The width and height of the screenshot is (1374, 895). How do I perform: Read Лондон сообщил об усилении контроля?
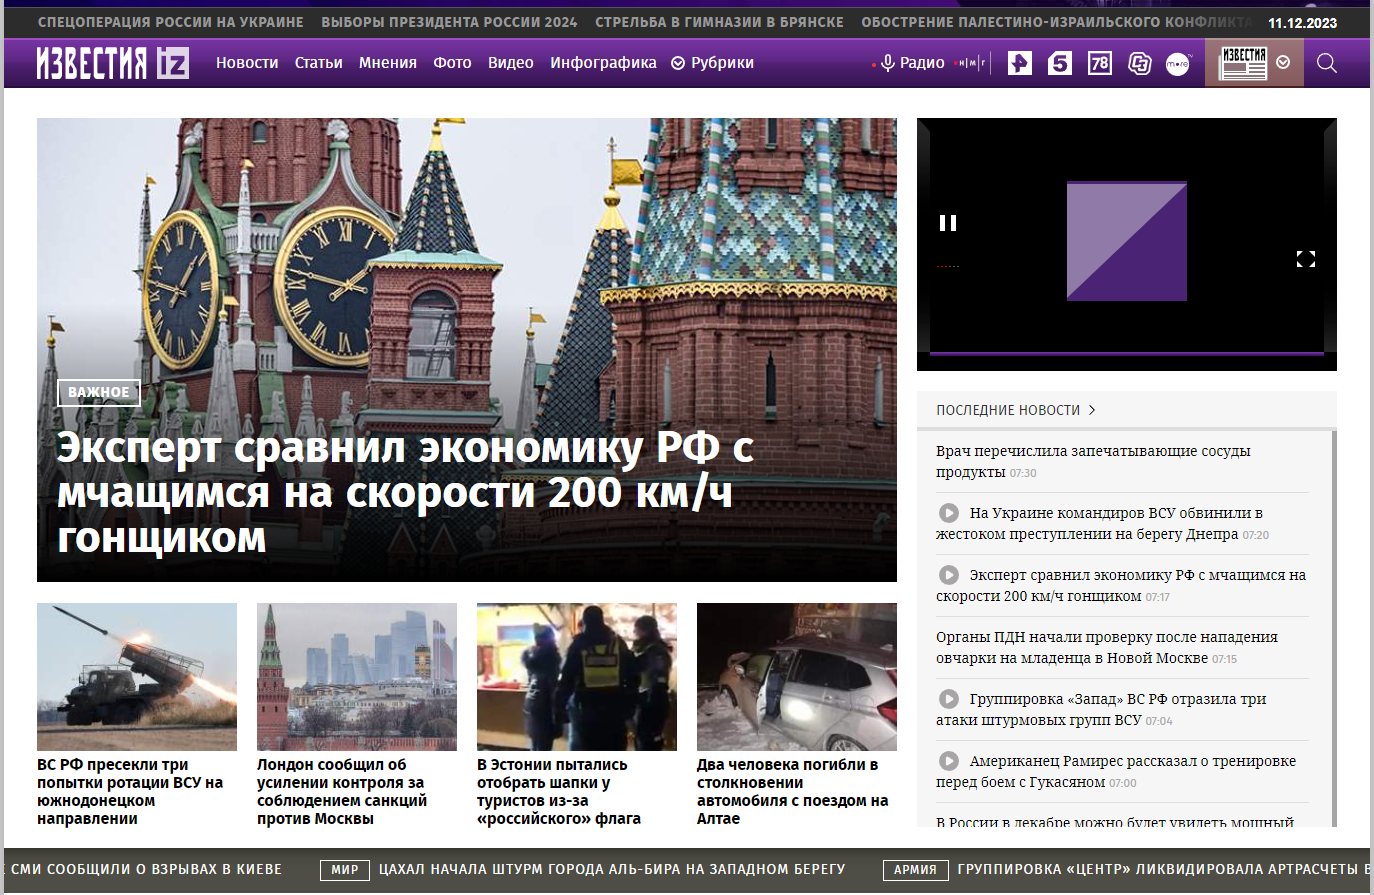coord(342,791)
